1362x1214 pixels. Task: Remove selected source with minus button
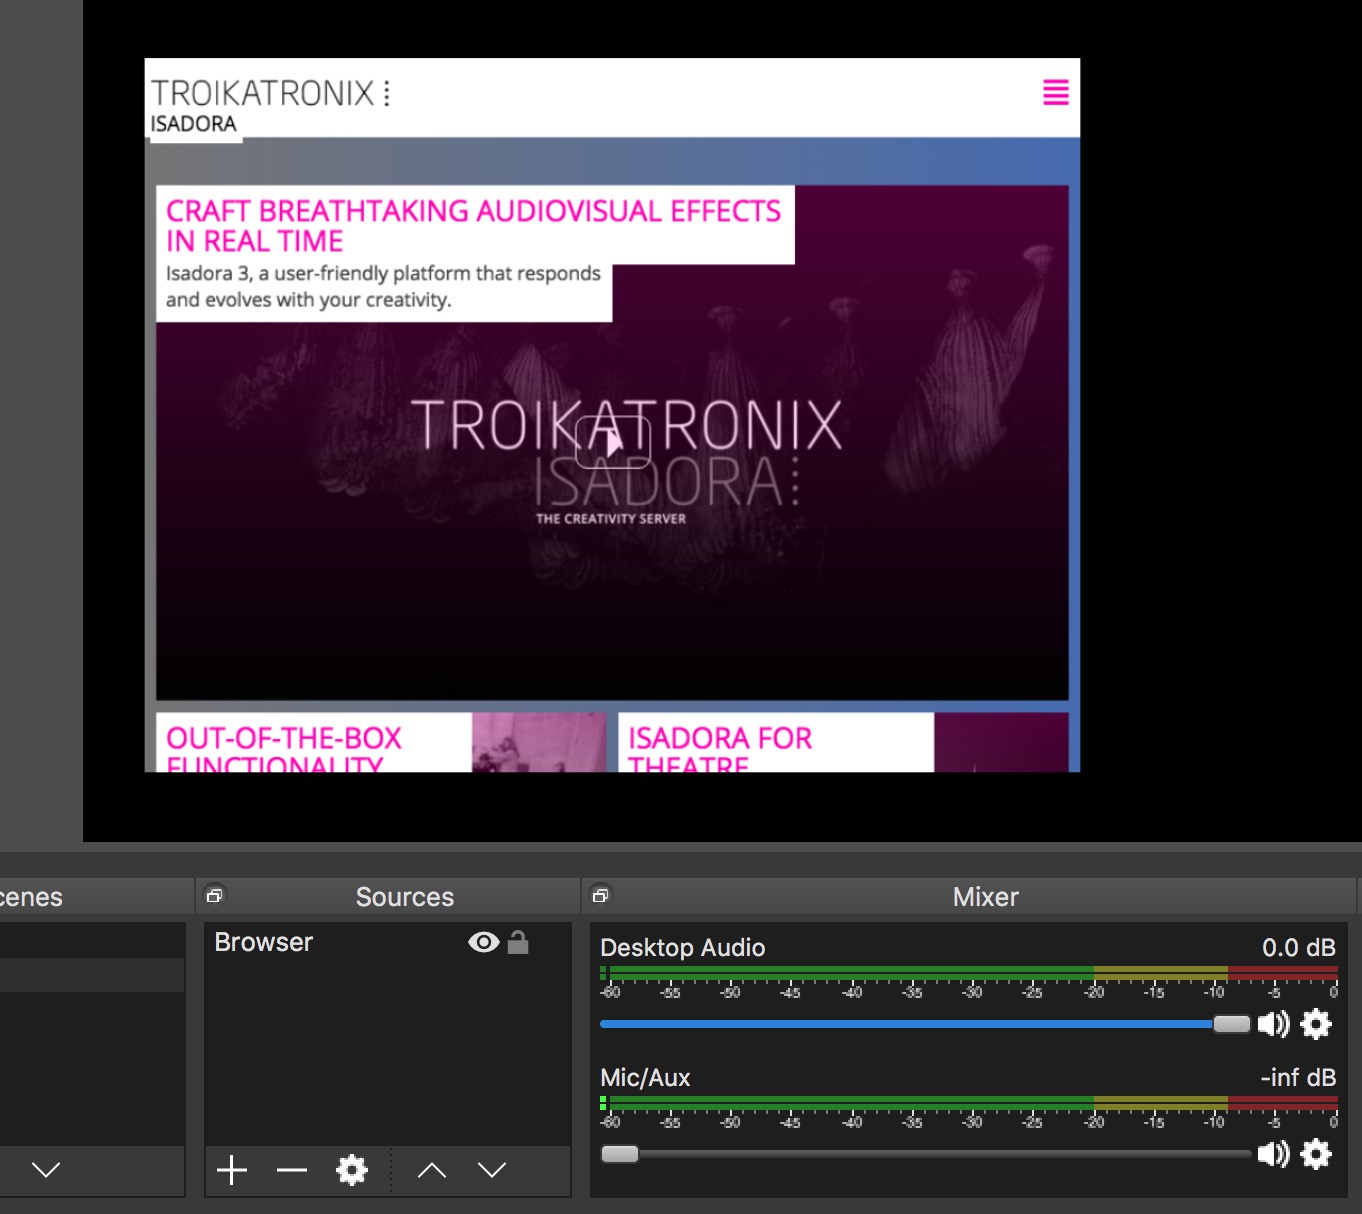point(292,1170)
